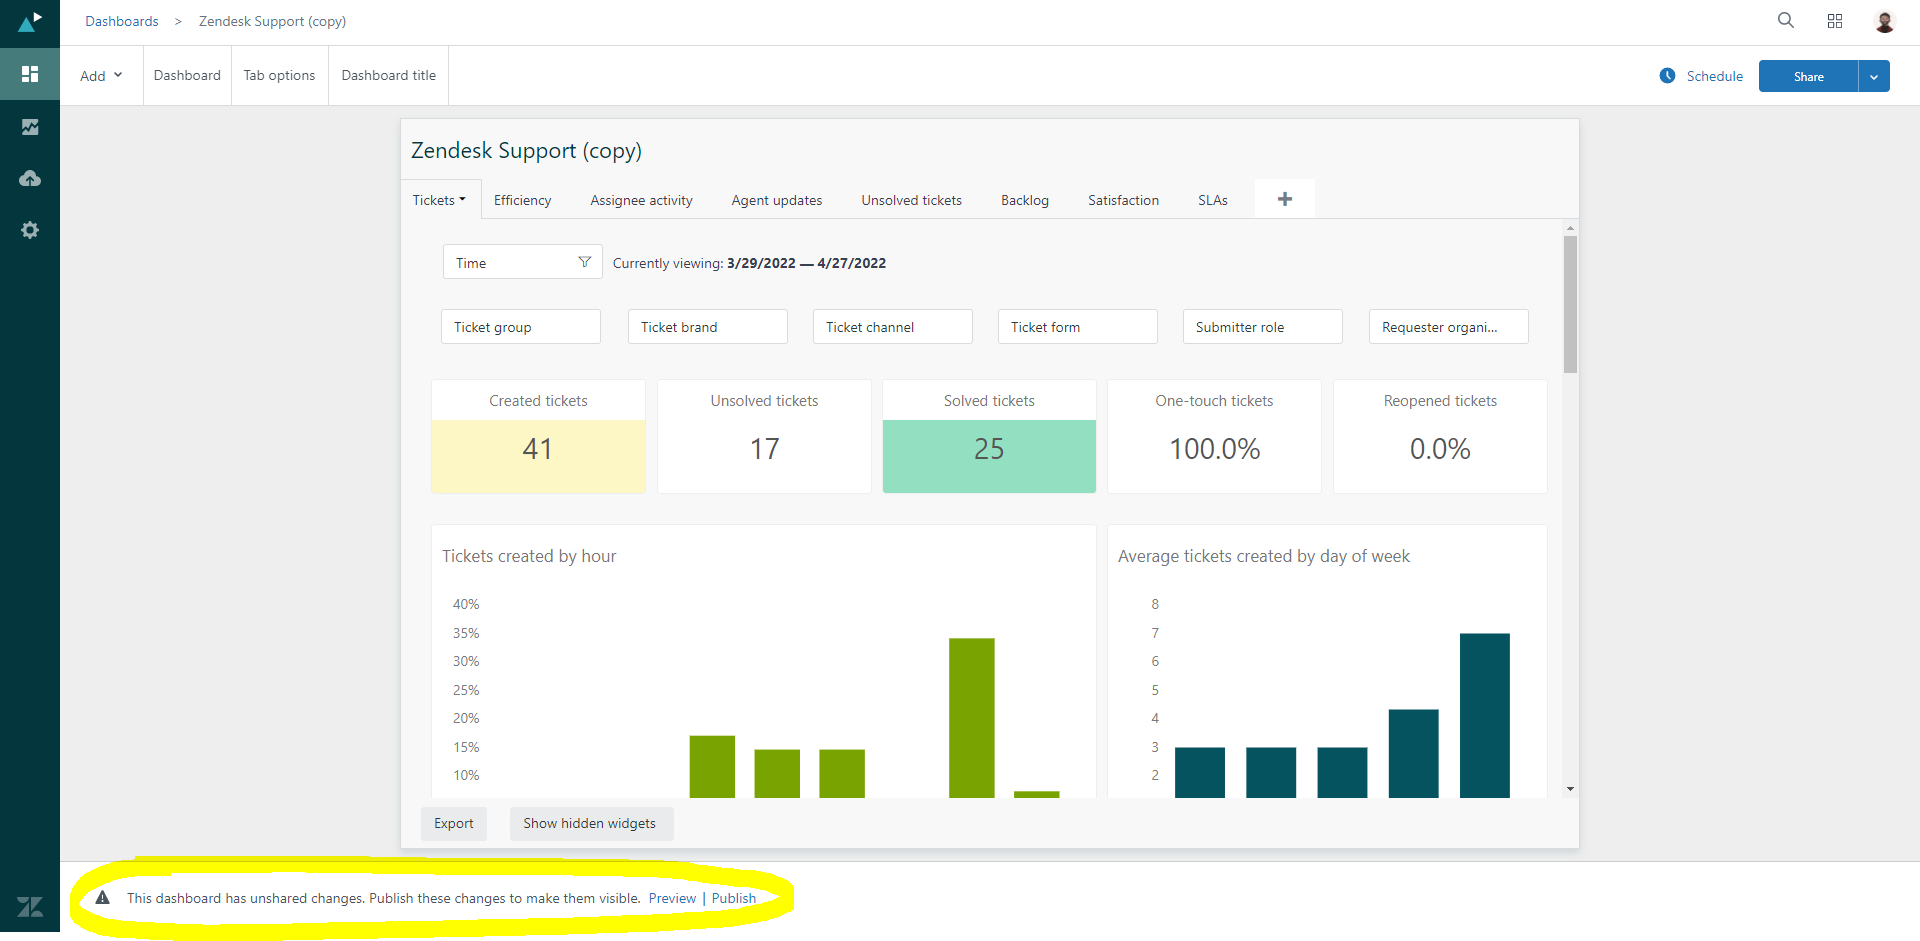Open the Time filter dropdown
Image resolution: width=1920 pixels, height=941 pixels.
coord(522,263)
